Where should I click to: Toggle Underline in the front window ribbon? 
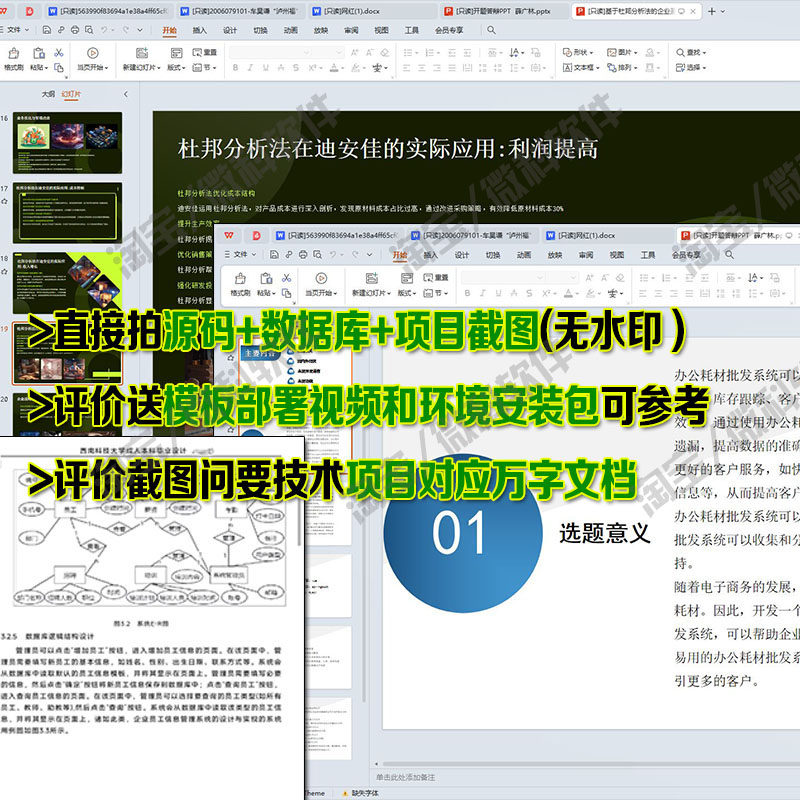pos(498,293)
